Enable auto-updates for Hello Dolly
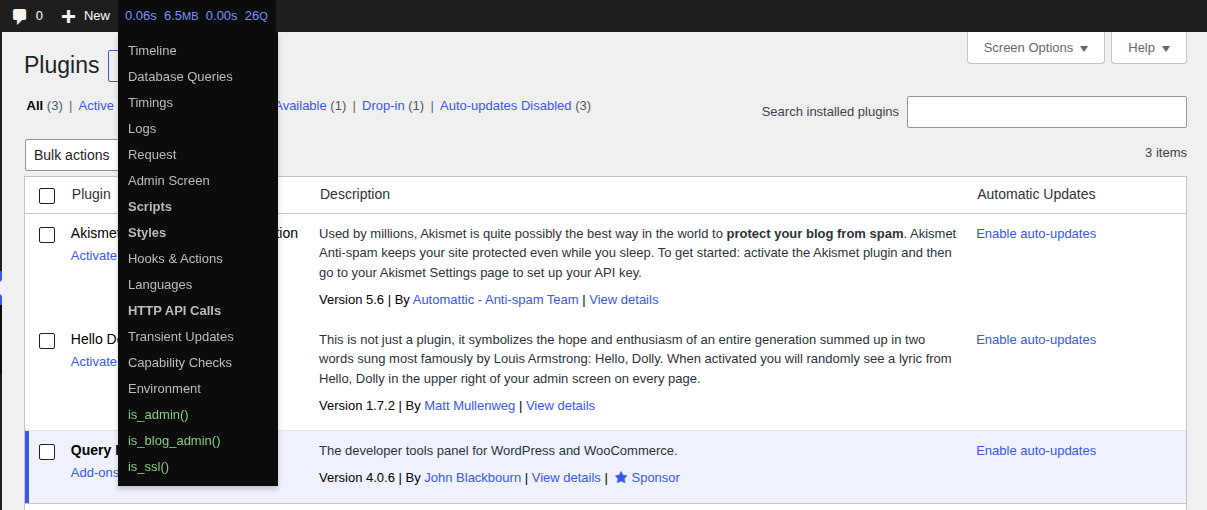 tap(1036, 340)
